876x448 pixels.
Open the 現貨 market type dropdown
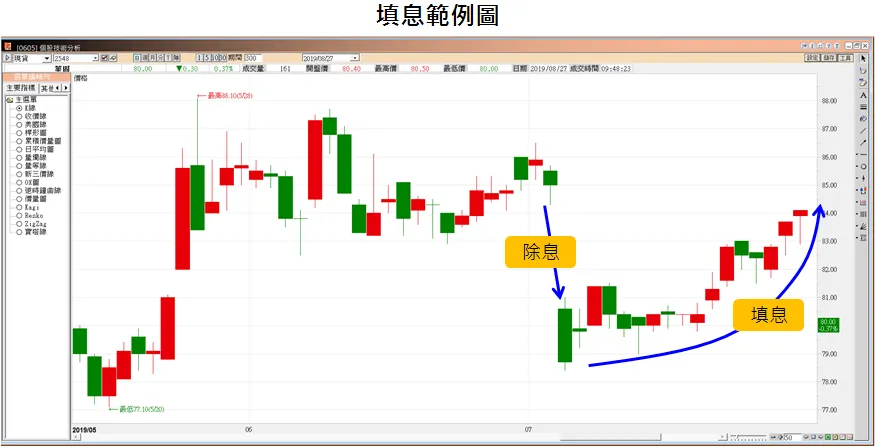(47, 58)
